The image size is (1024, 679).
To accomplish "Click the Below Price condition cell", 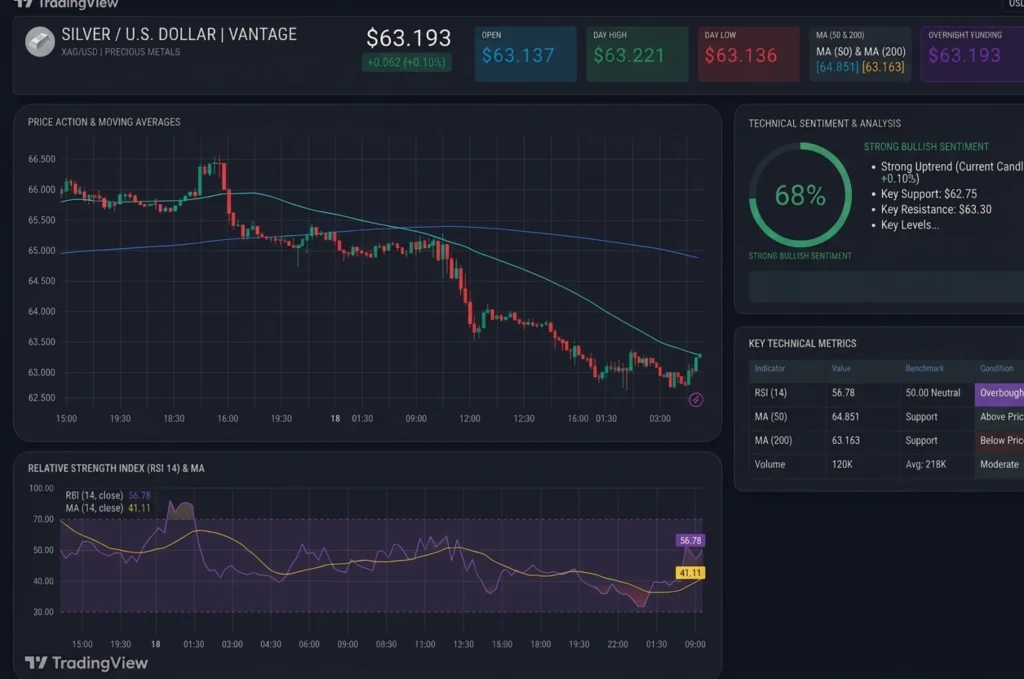I will tap(999, 441).
